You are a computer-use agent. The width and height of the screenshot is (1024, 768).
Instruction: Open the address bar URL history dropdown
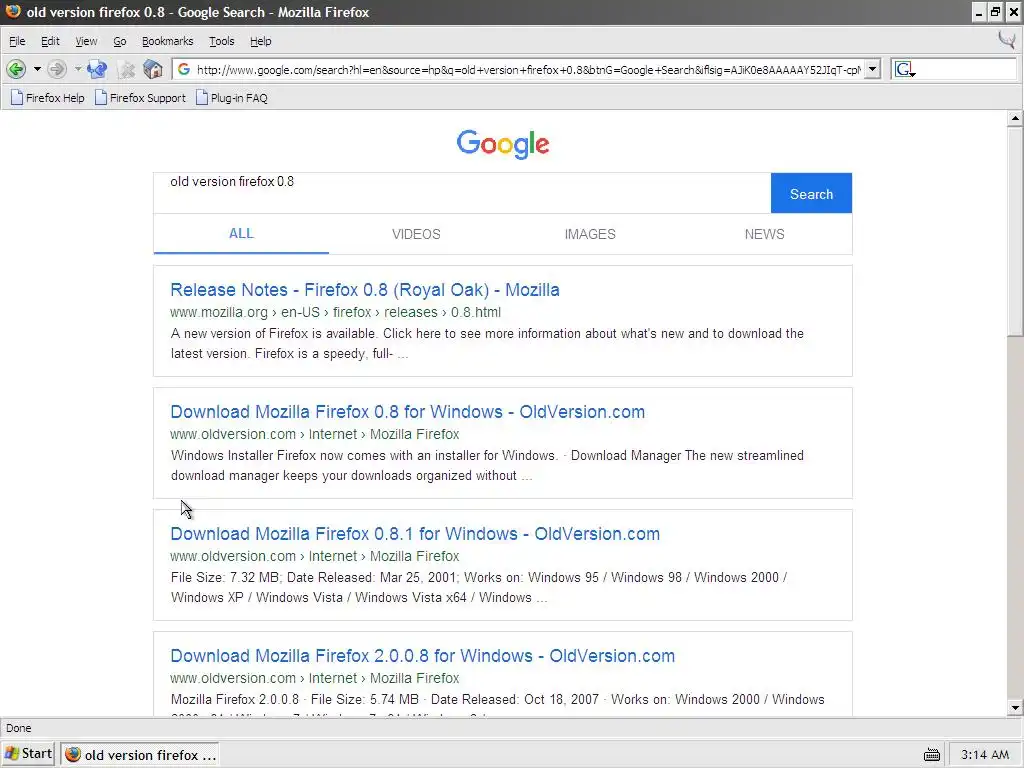(872, 69)
